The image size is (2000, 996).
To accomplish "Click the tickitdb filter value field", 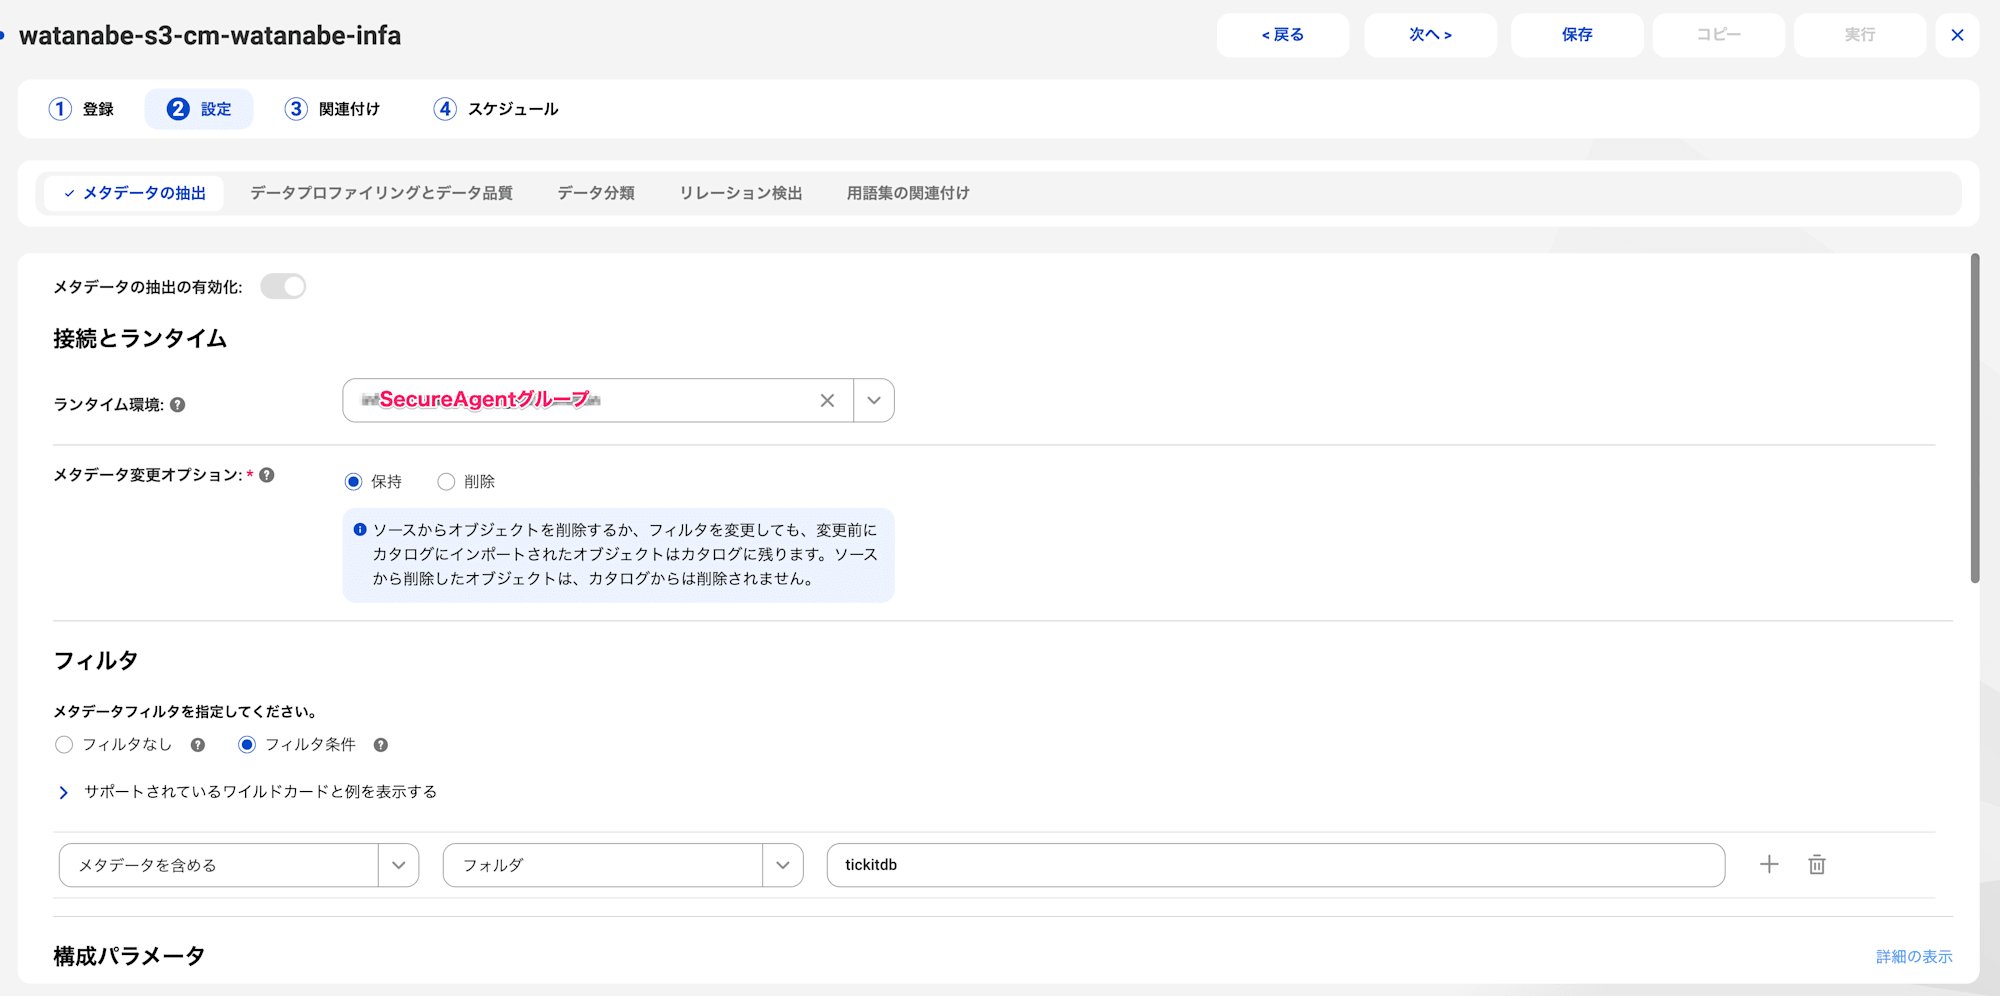I will pos(1276,865).
